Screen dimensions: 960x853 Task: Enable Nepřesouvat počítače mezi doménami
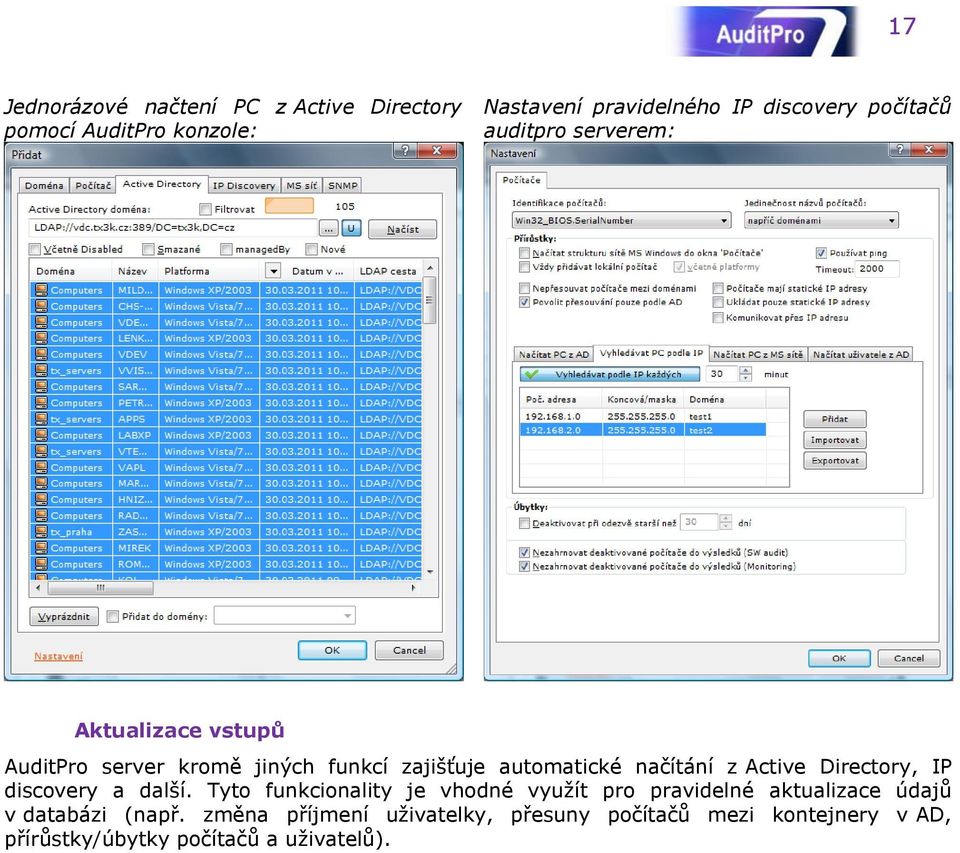point(524,288)
